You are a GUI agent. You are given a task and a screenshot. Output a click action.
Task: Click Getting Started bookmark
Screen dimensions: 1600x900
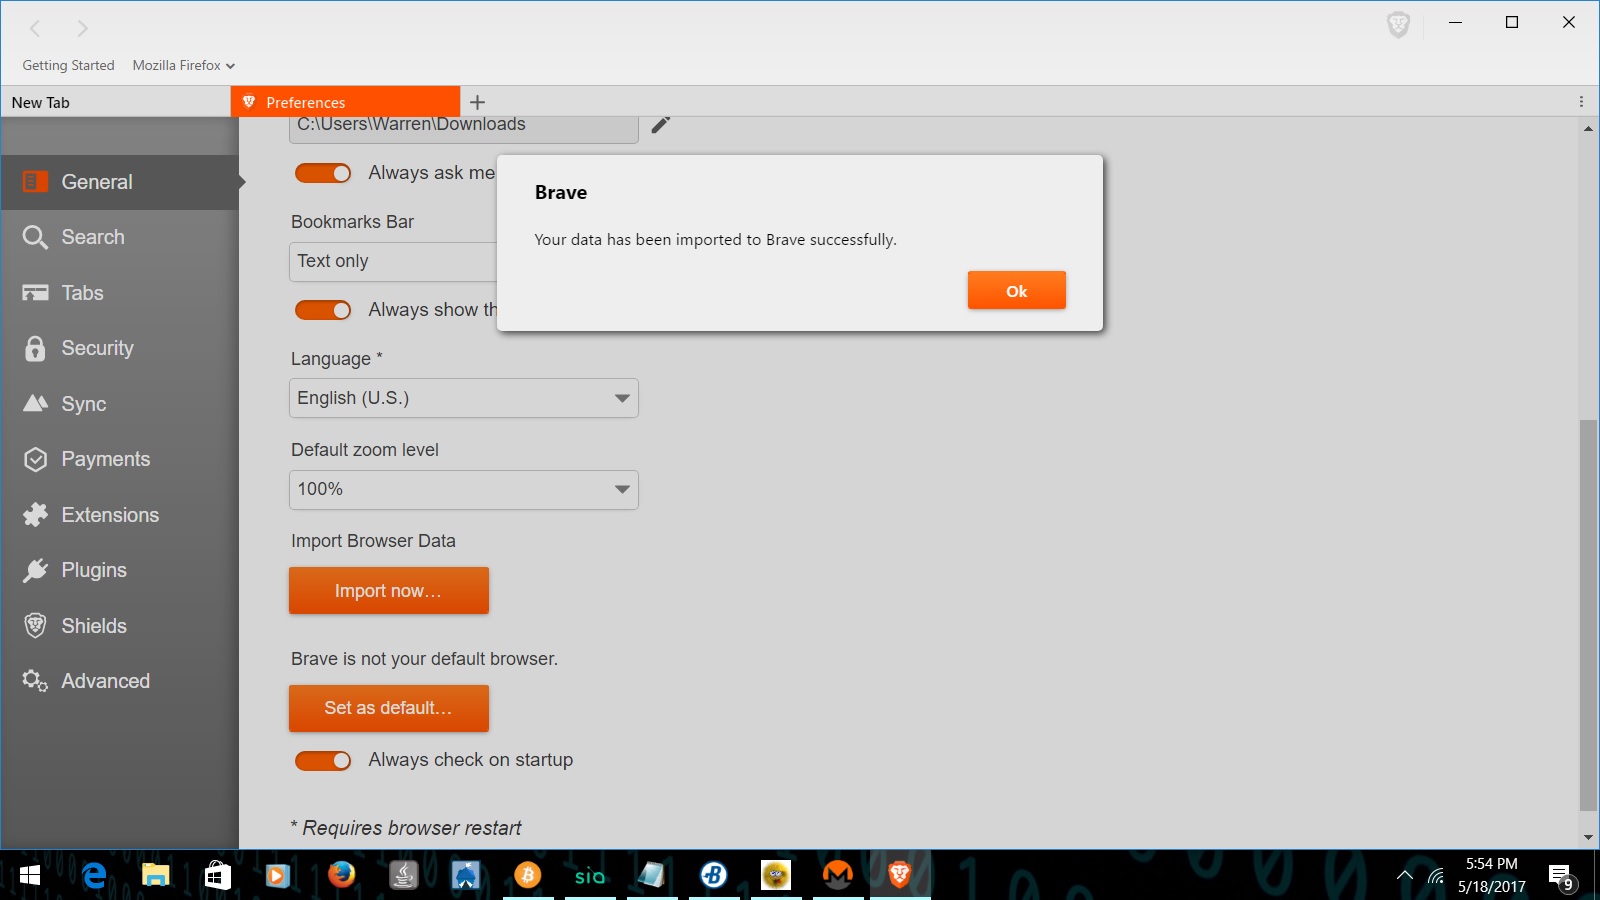68,65
